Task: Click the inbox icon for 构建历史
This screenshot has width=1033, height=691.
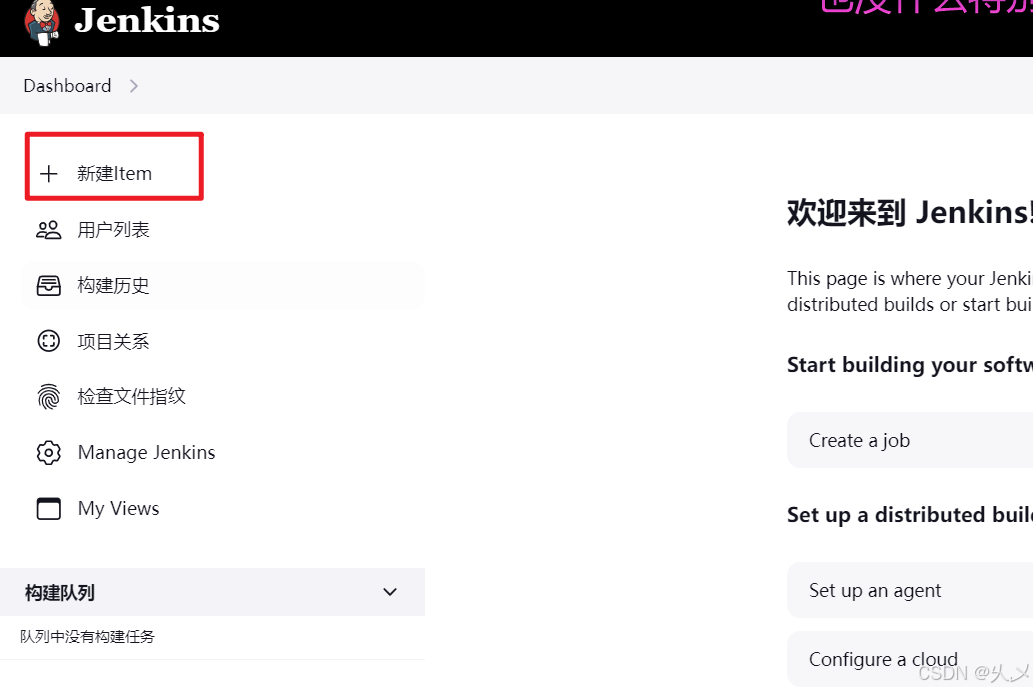Action: (49, 285)
